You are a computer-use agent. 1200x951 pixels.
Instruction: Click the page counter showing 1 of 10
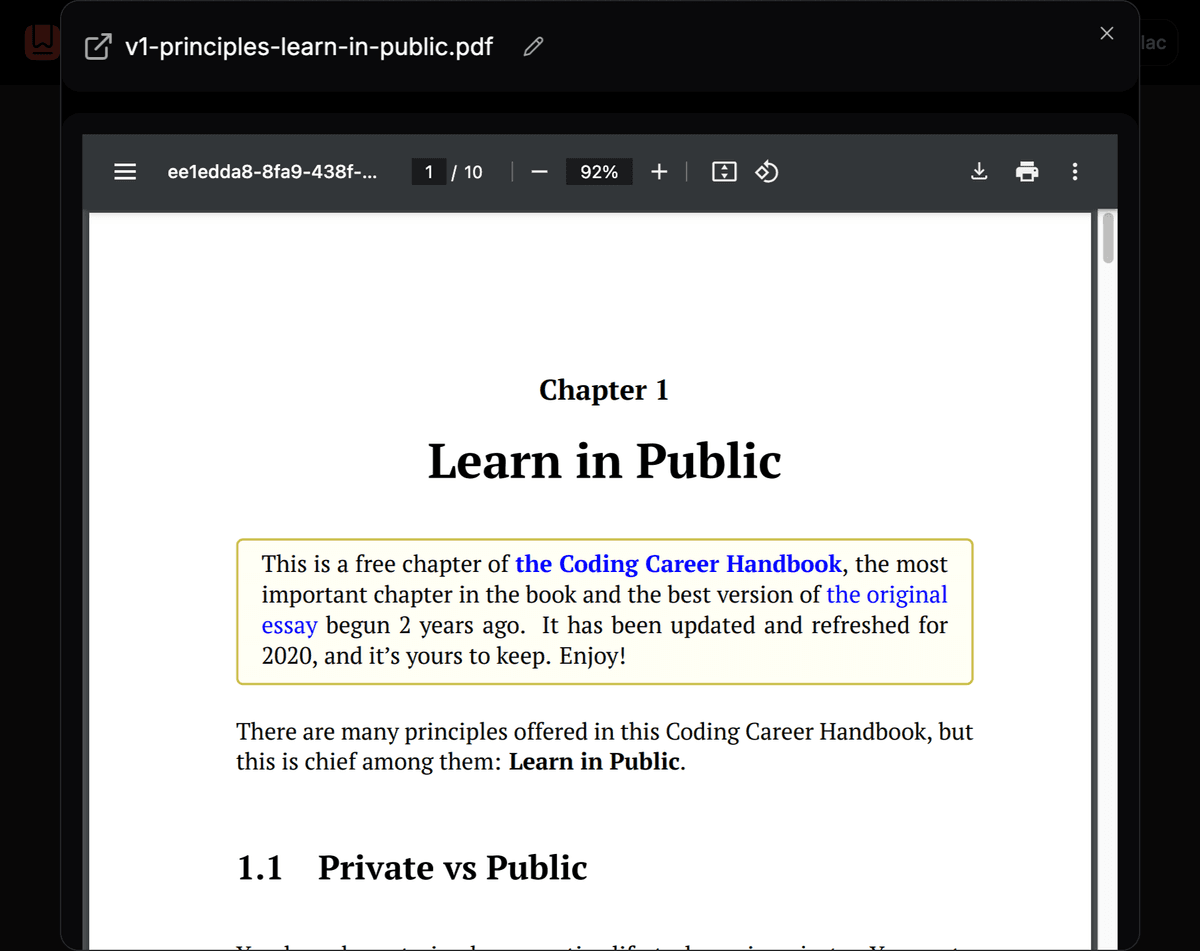(448, 171)
